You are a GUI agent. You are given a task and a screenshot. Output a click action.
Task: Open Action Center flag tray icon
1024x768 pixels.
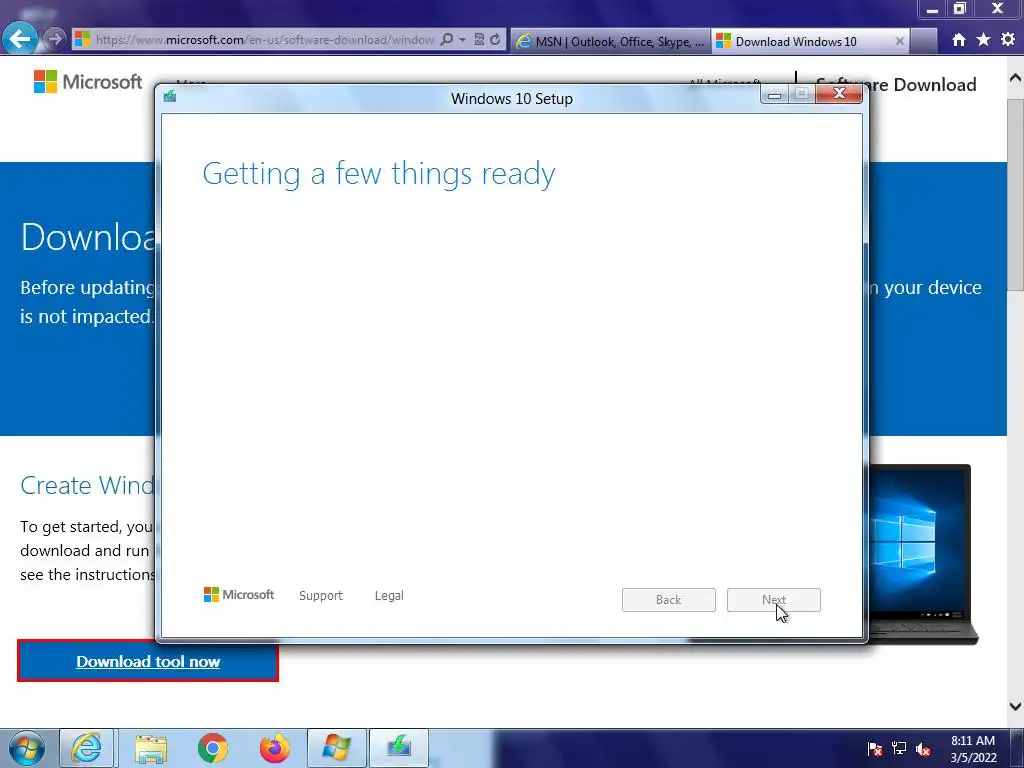point(874,749)
